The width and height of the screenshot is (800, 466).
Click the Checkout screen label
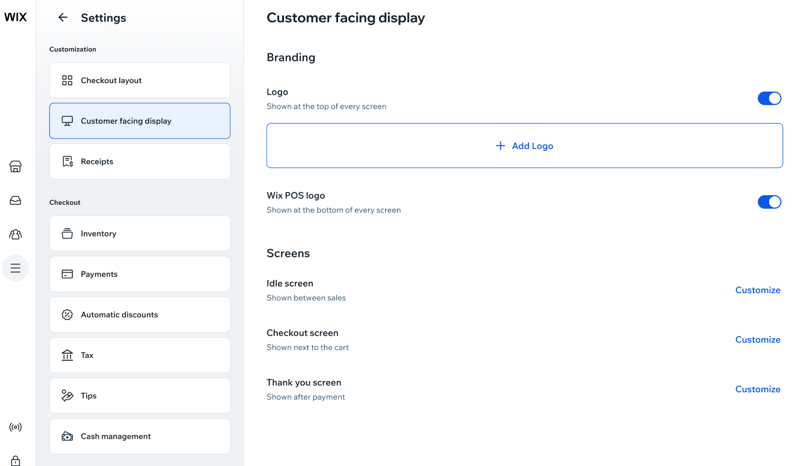[302, 333]
